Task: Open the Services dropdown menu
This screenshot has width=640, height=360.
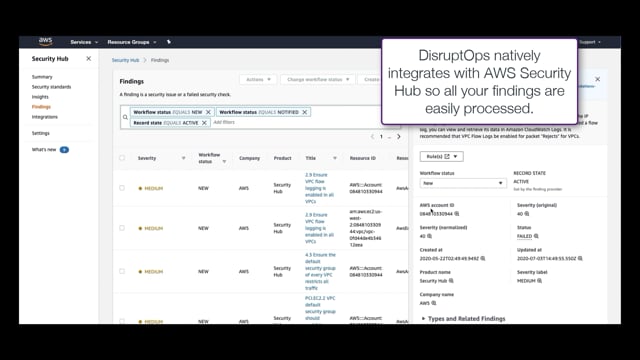Action: coord(84,42)
